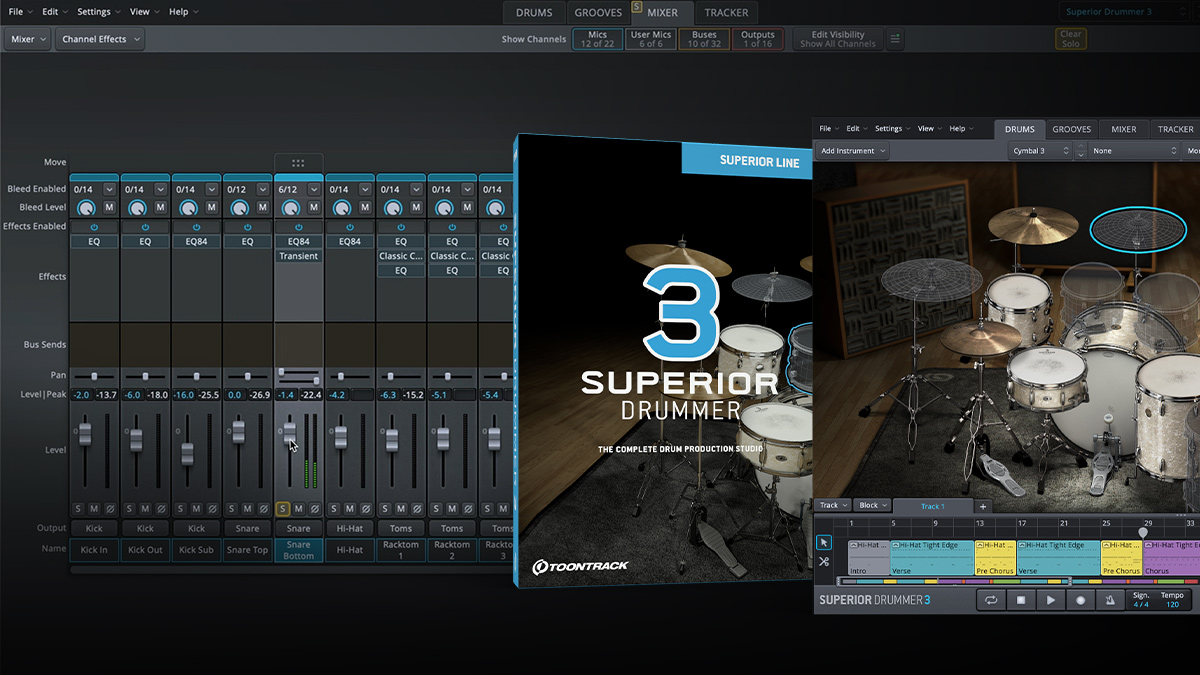Mute the Racktom 1 channel

[x=400, y=509]
